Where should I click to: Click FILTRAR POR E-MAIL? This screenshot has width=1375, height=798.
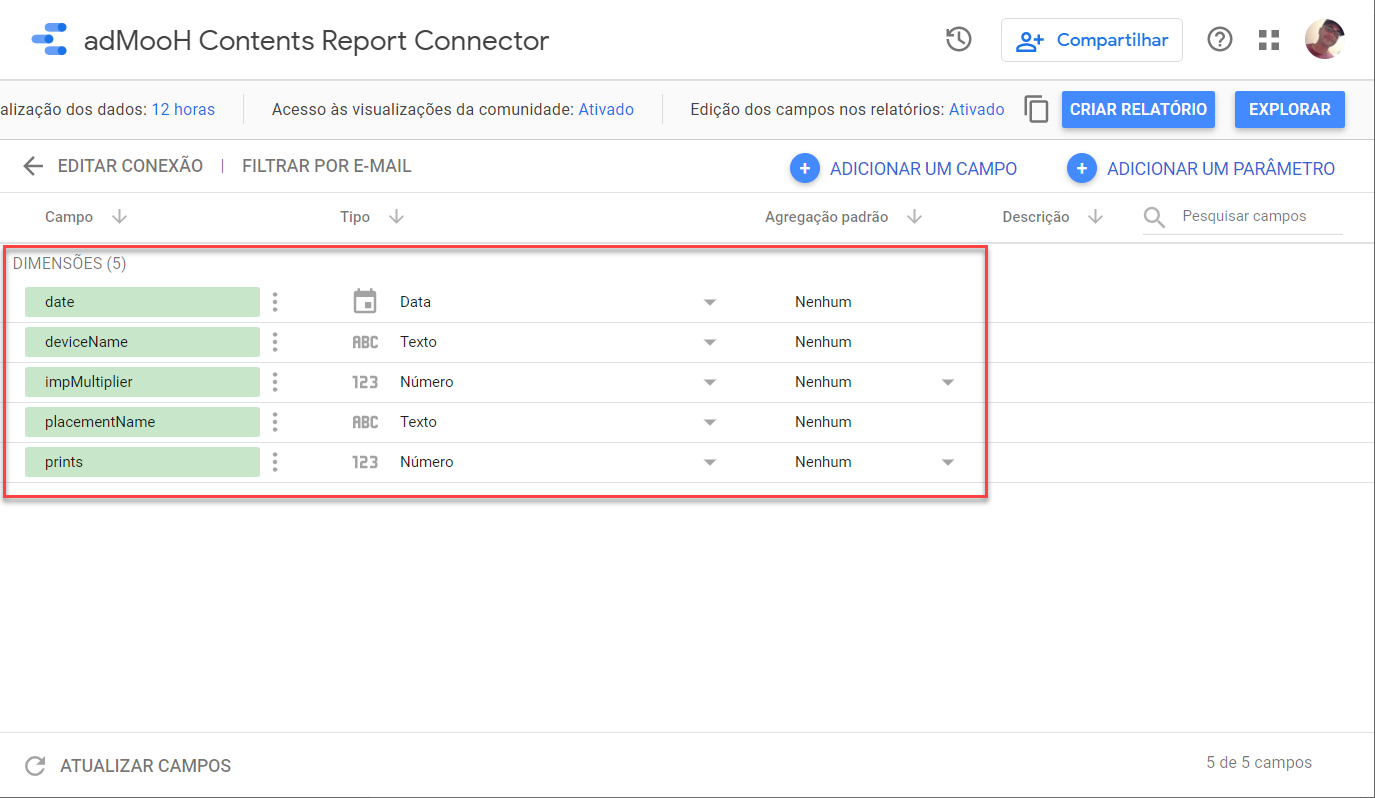[x=327, y=166]
